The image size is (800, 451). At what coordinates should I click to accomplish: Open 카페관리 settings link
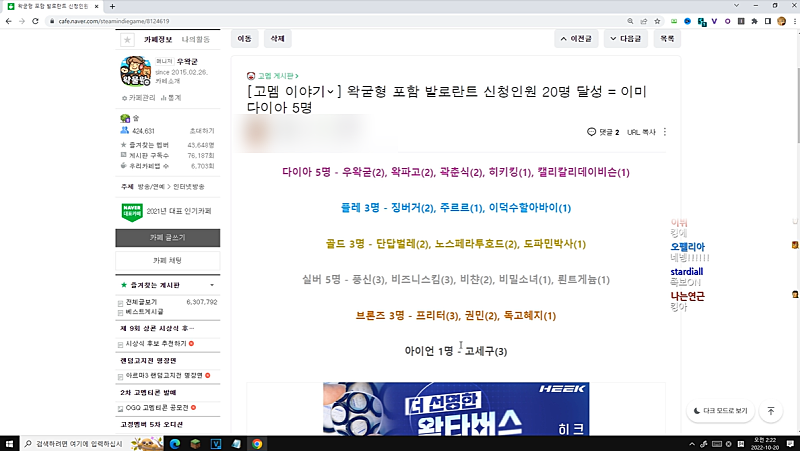[139, 98]
